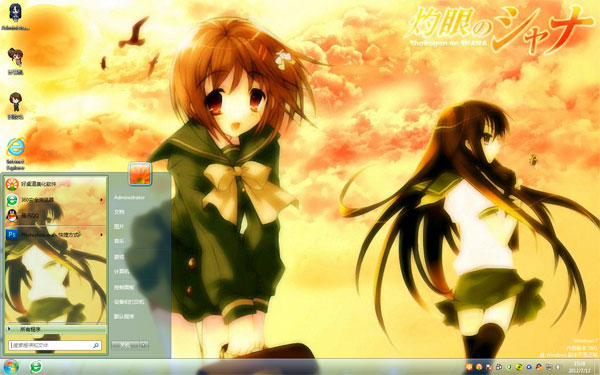This screenshot has width=600, height=375.
Task: Launch Internet Explorer from the desktop
Action: (x=15, y=154)
